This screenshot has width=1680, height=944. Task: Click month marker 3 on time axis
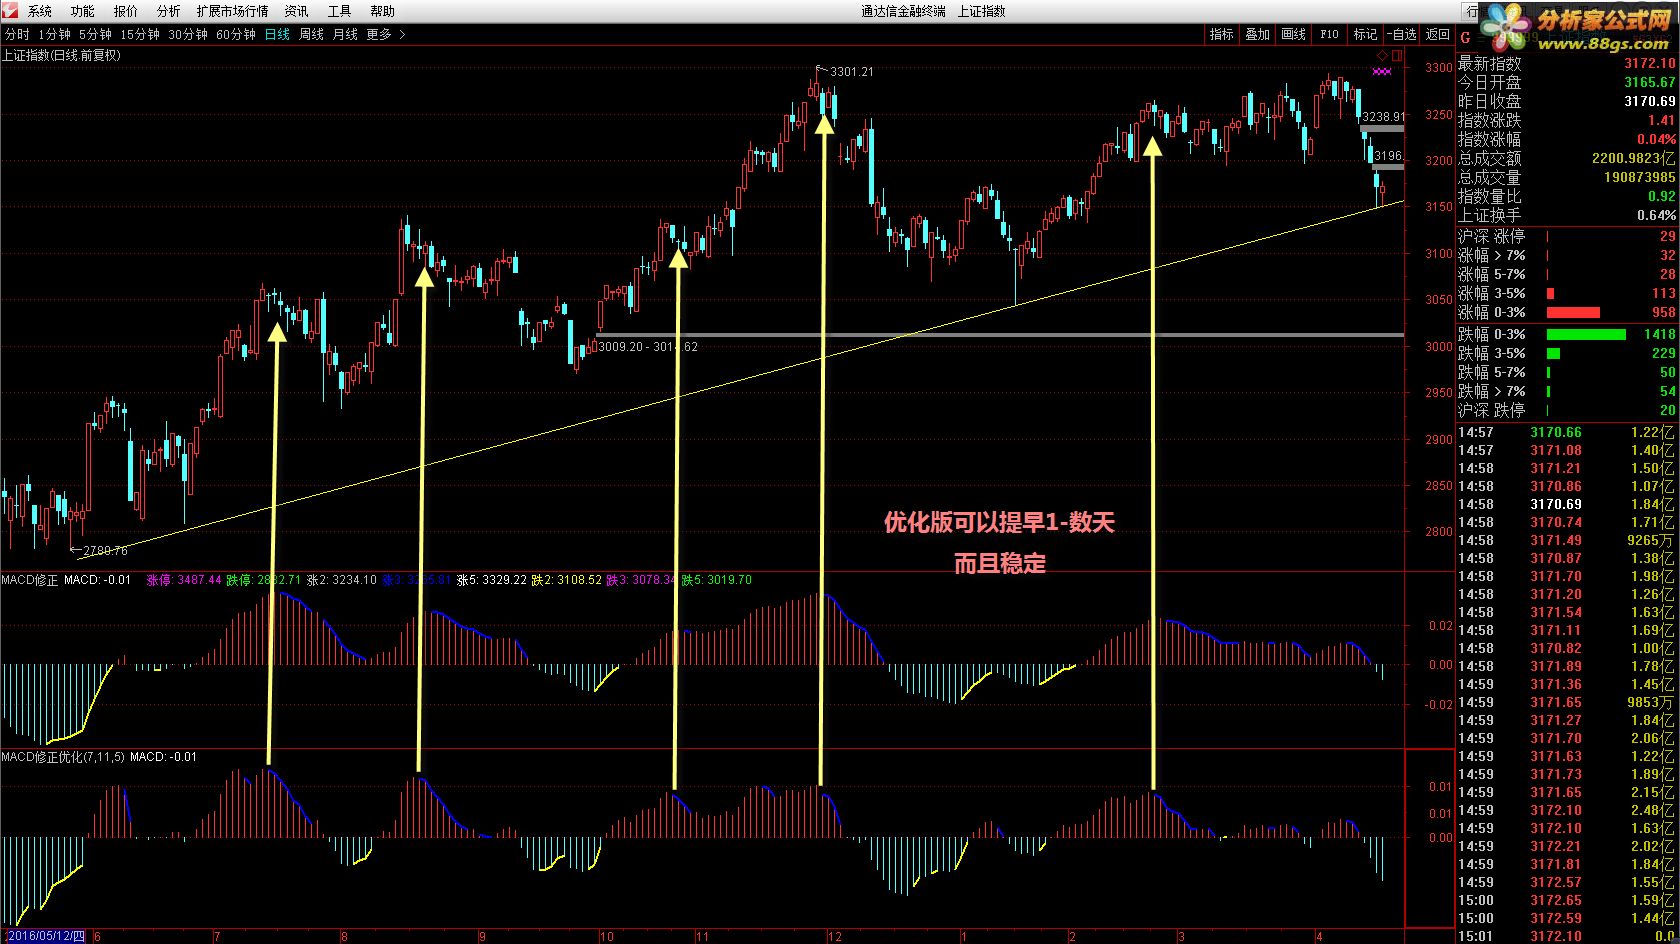(x=1181, y=937)
